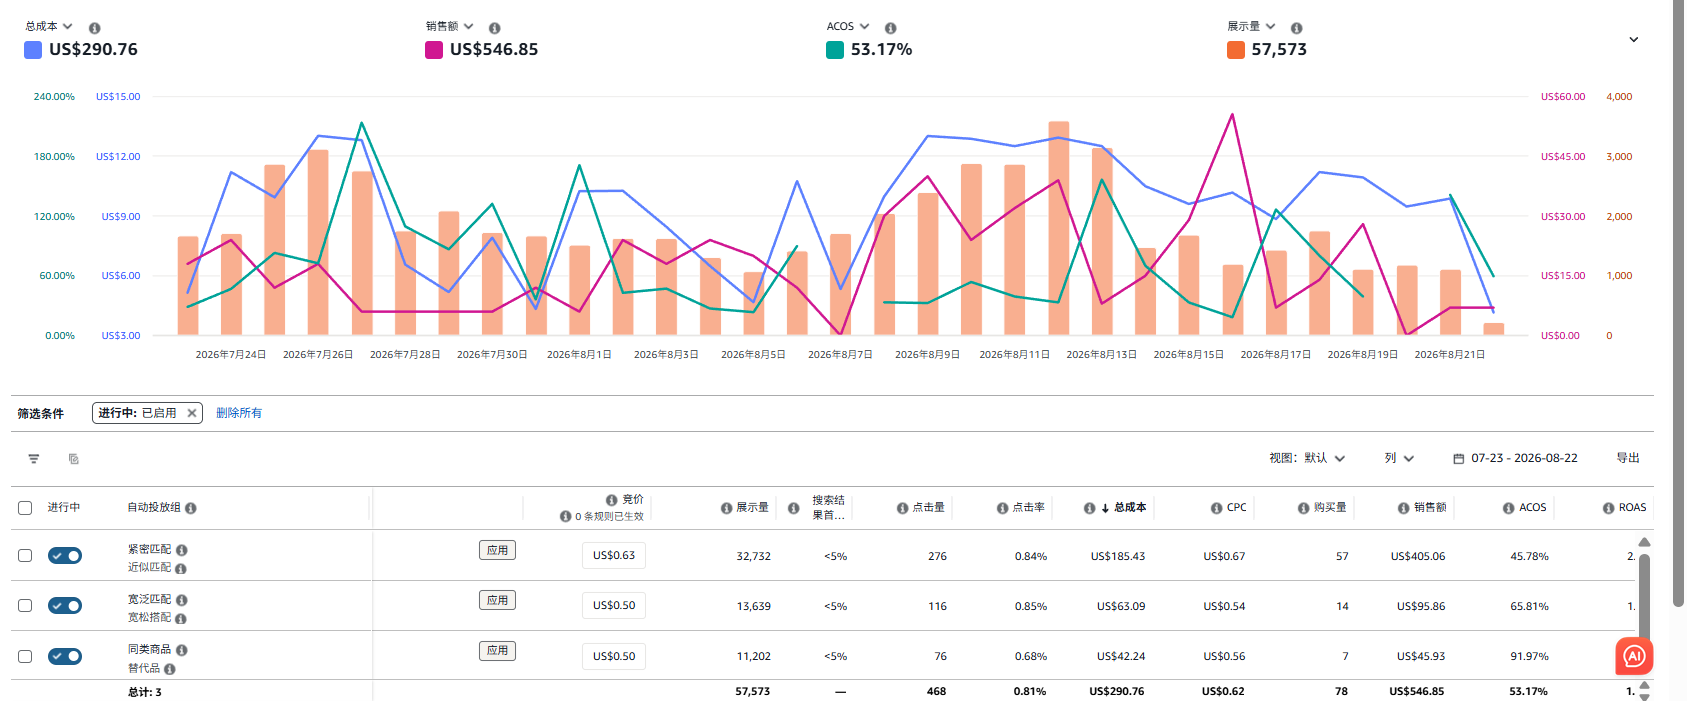Select the 宽泛匹配 row checkbox

25,606
